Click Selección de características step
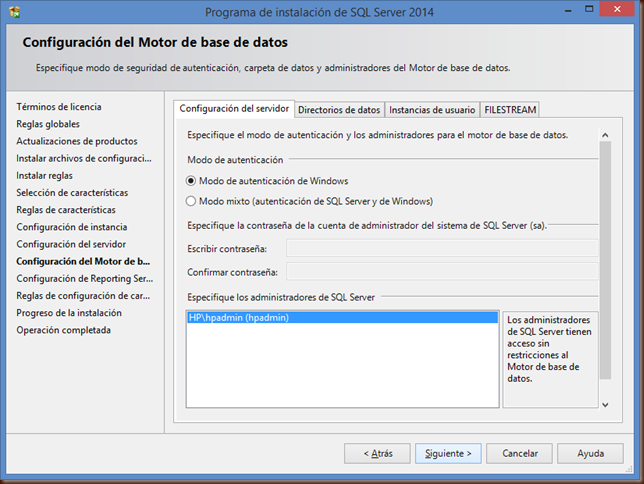The height and width of the screenshot is (484, 644). tap(72, 193)
